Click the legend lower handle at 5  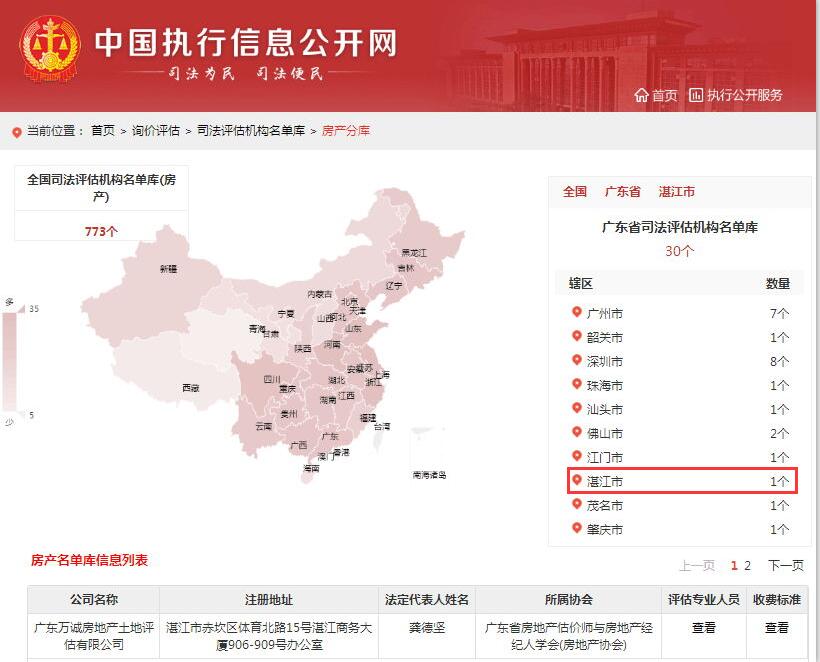pos(22,414)
